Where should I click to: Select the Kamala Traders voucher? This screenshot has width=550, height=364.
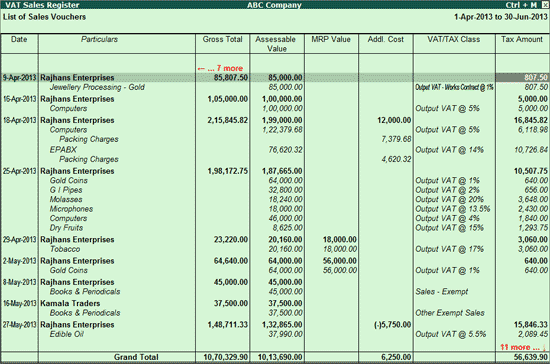[x=275, y=303]
